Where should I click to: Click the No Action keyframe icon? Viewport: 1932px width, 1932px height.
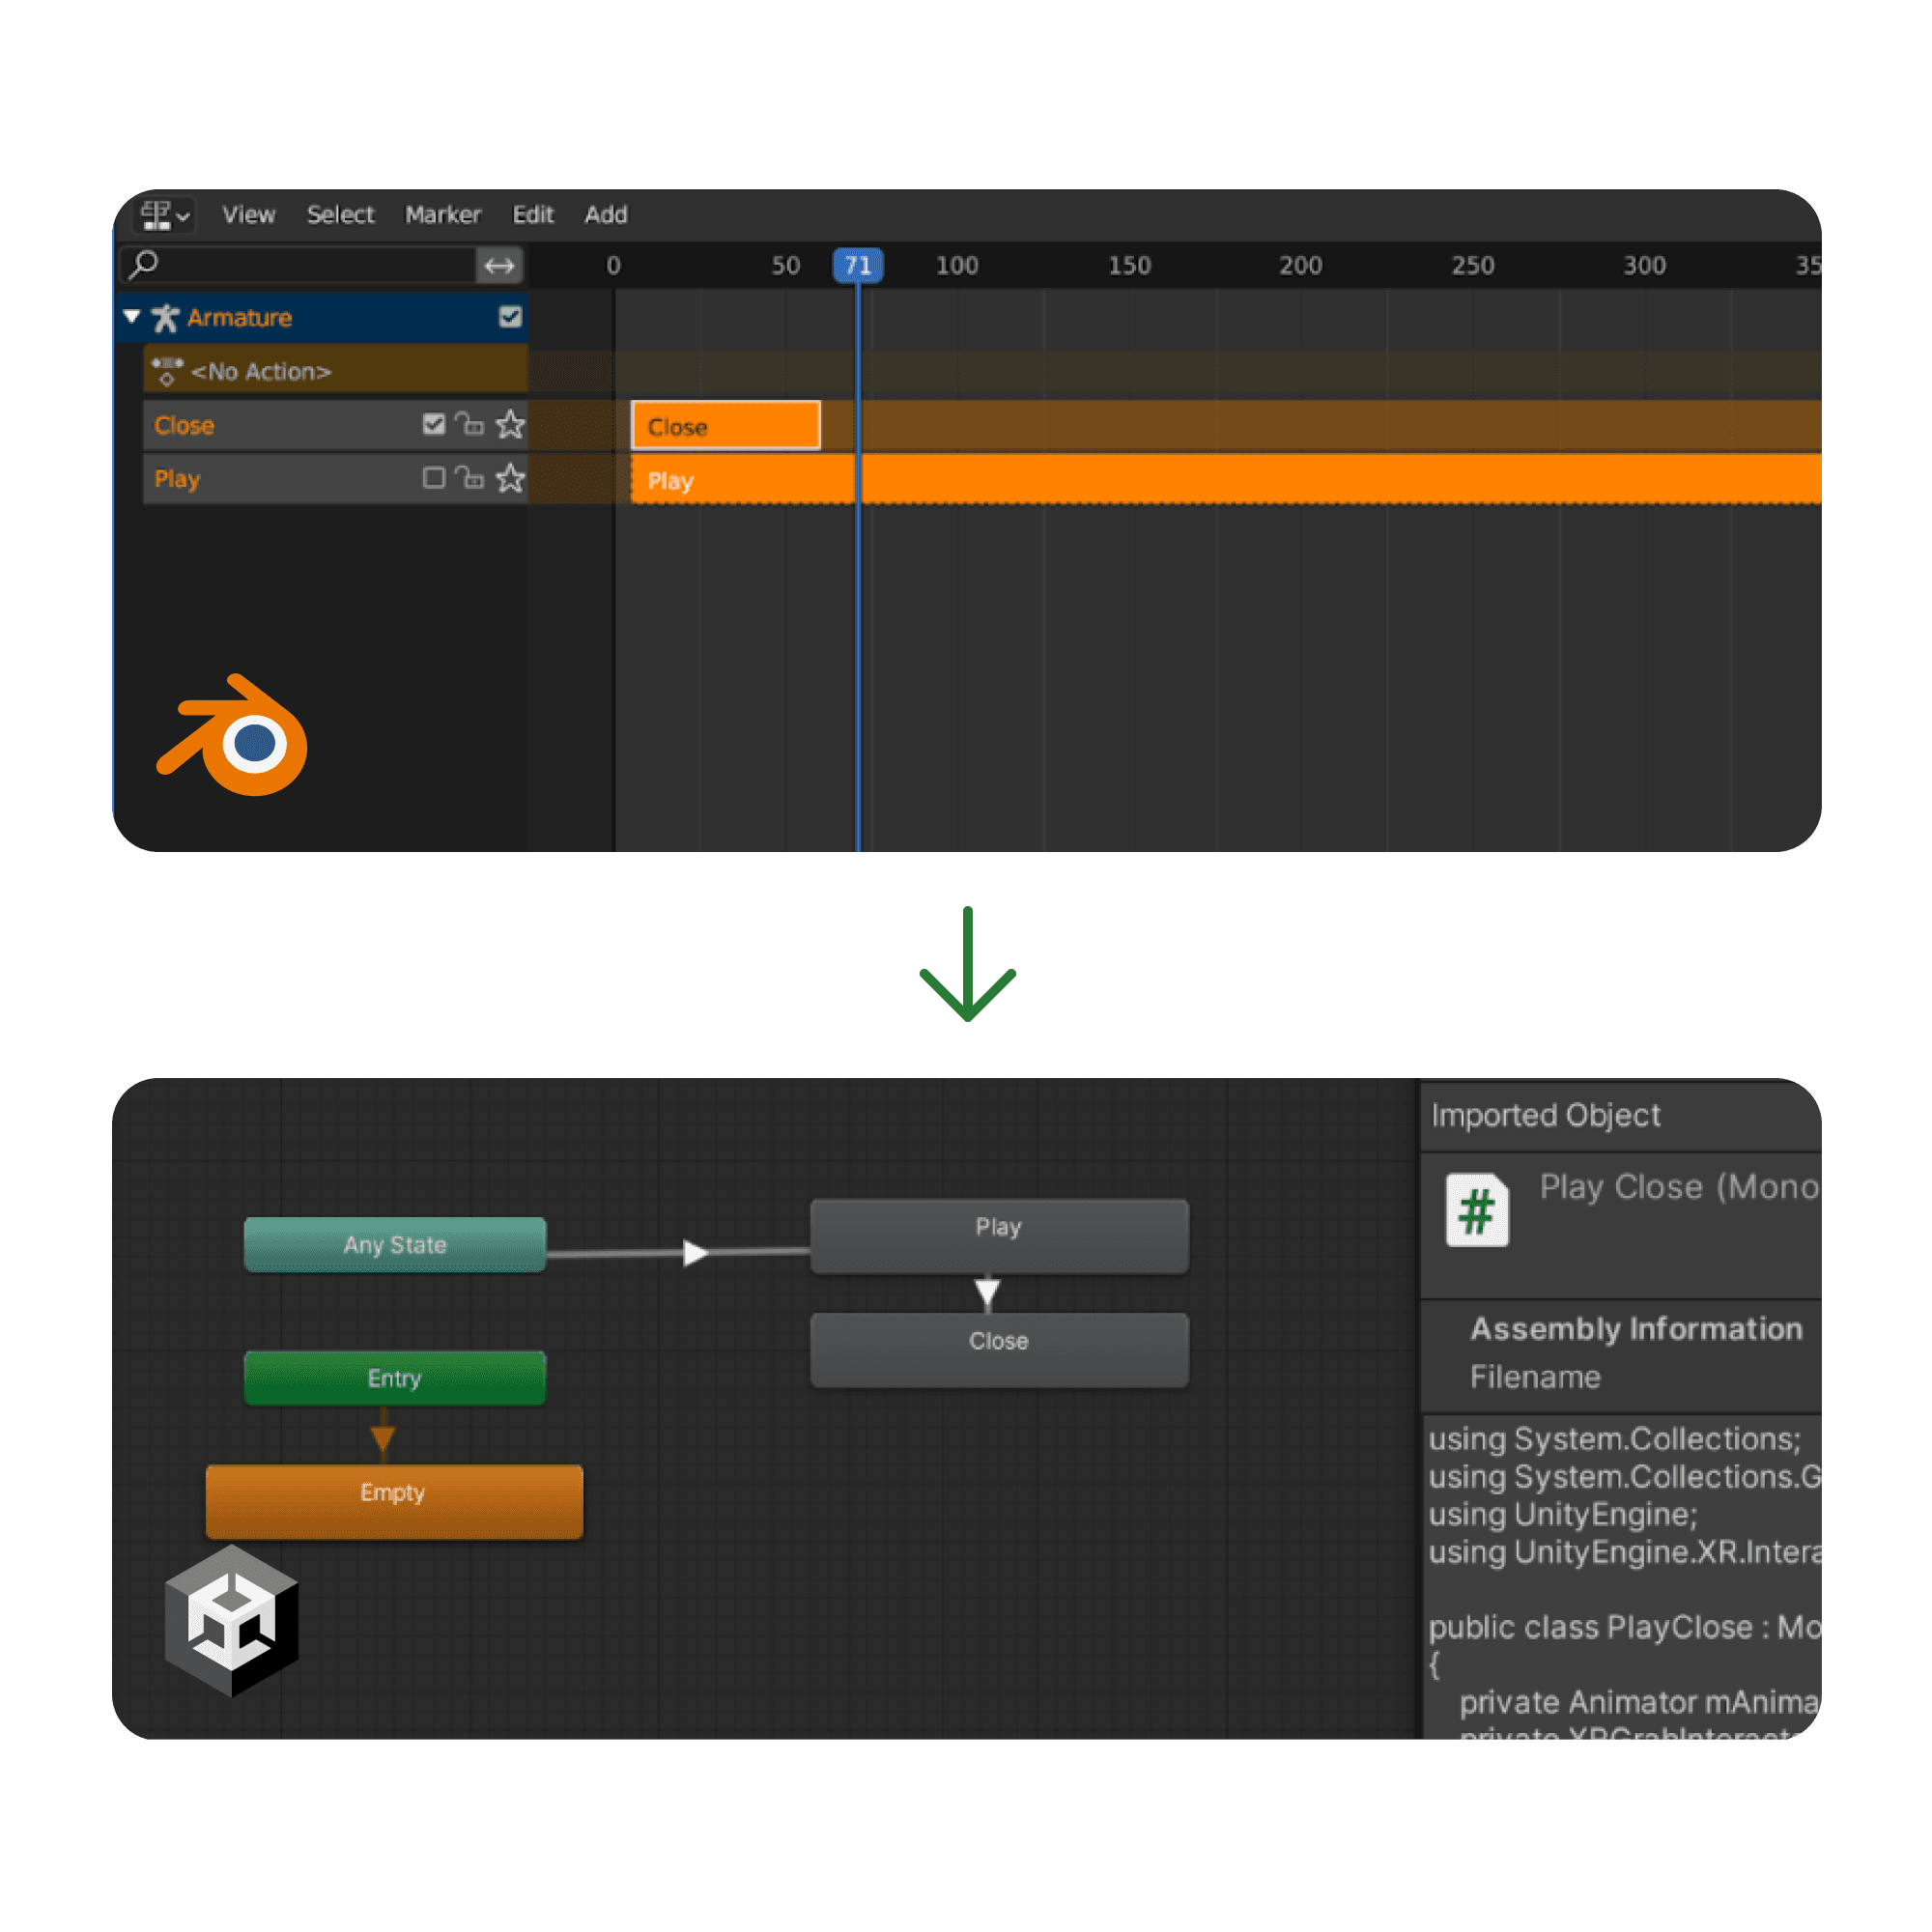point(167,371)
